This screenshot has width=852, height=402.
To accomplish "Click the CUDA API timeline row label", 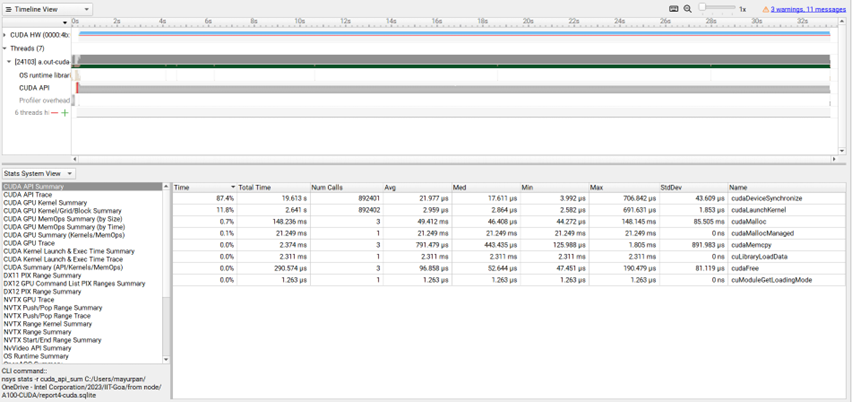I will pos(35,87).
